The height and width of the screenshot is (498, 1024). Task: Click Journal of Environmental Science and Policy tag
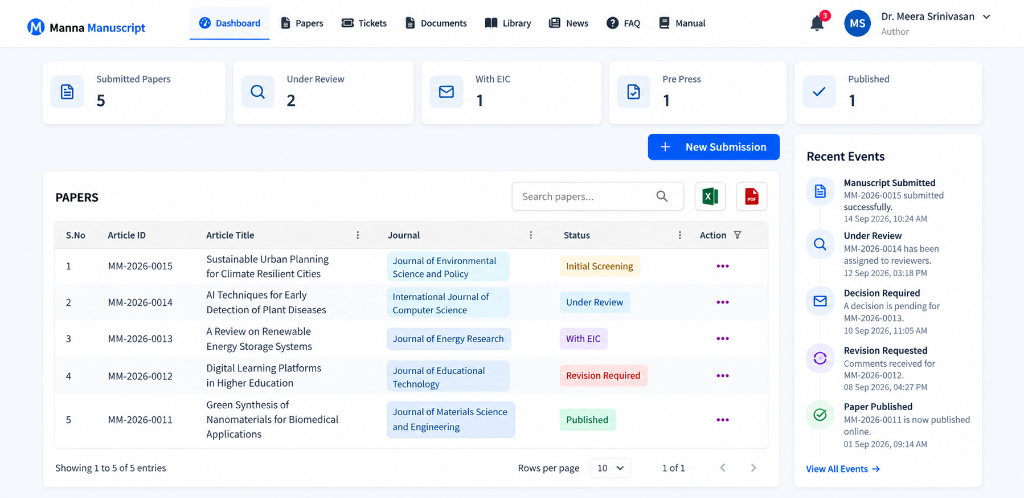pyautogui.click(x=448, y=266)
